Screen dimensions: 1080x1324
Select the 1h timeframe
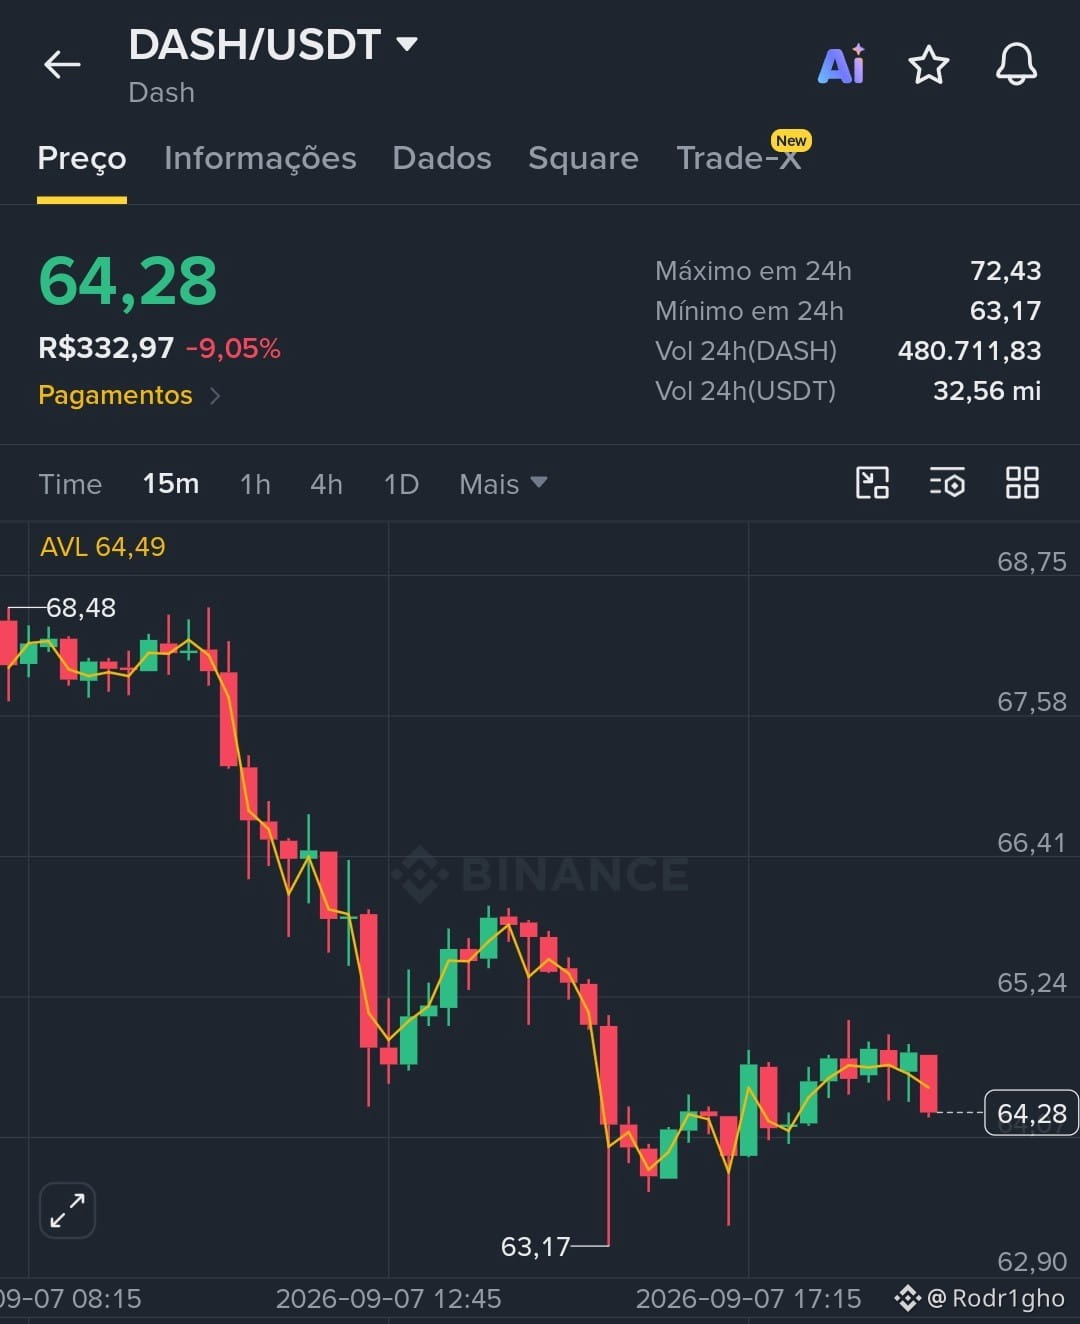(255, 484)
